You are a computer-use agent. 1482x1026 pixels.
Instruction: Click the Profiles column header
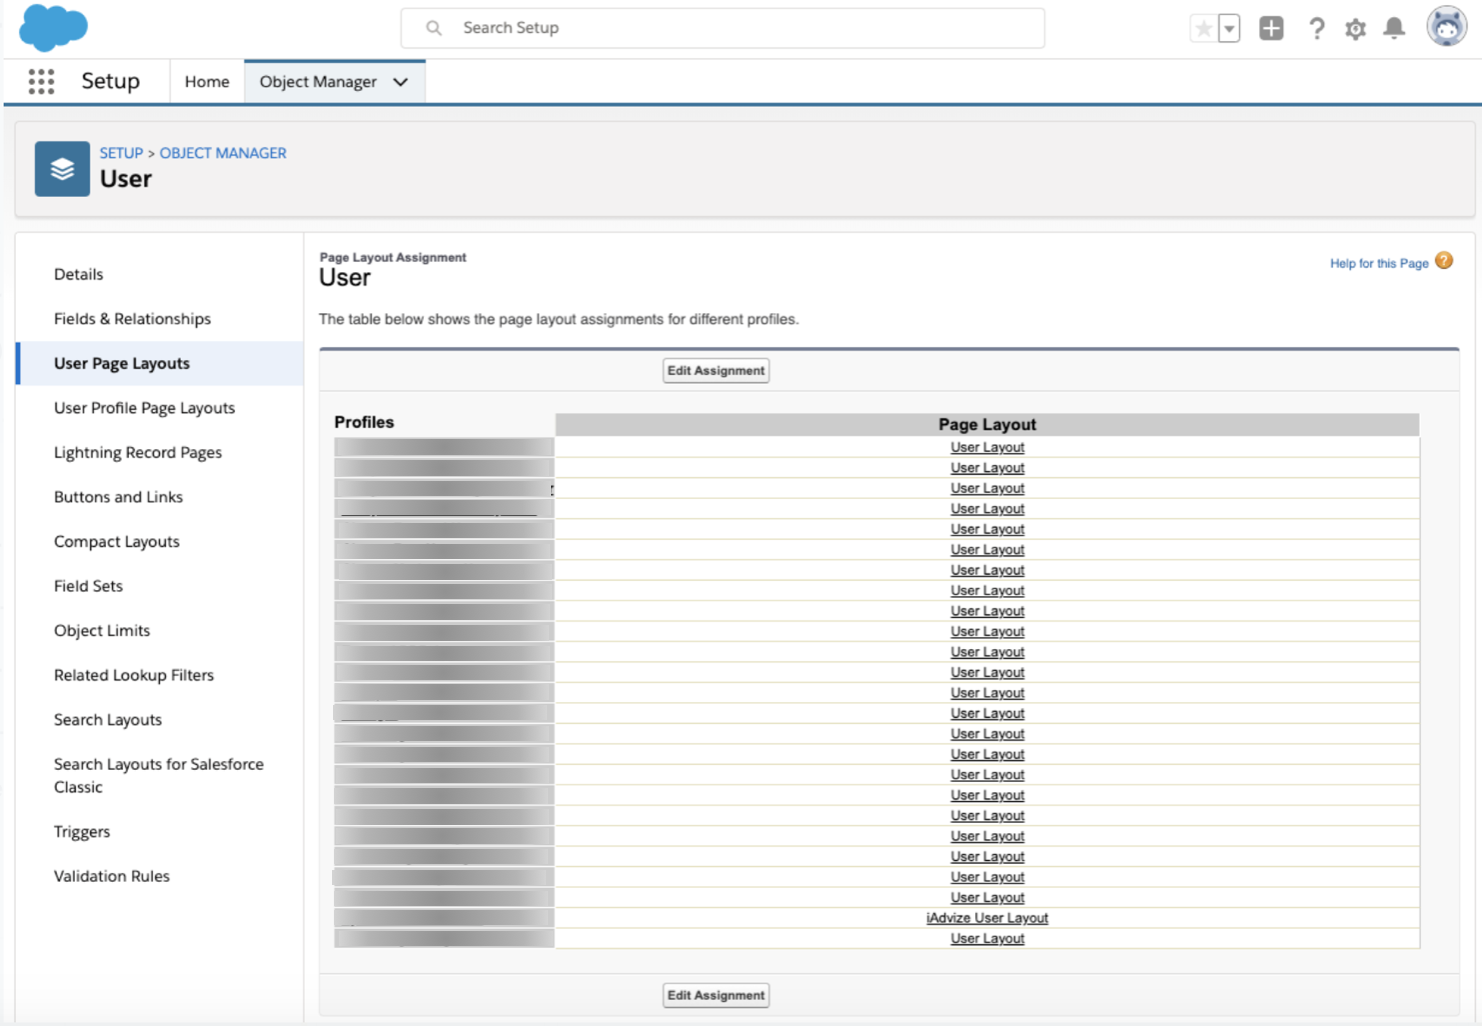[364, 422]
